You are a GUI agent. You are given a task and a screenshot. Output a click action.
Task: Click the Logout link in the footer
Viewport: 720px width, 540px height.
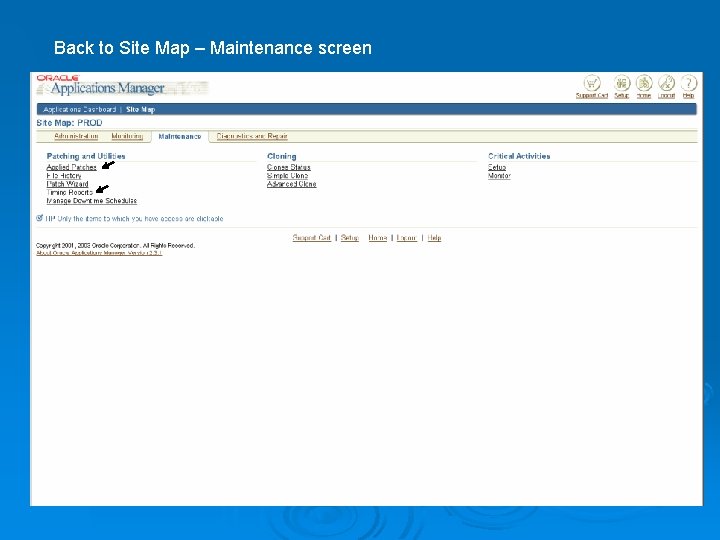407,237
